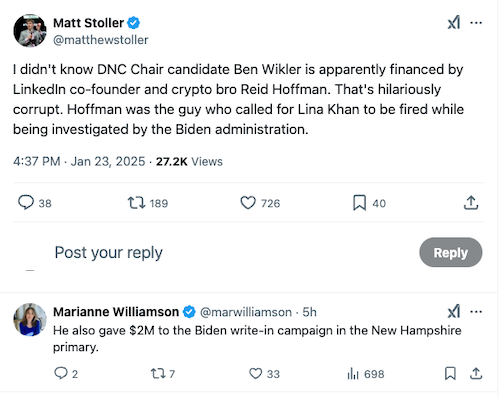Repost the tweet with 189 reposts

(x=136, y=203)
